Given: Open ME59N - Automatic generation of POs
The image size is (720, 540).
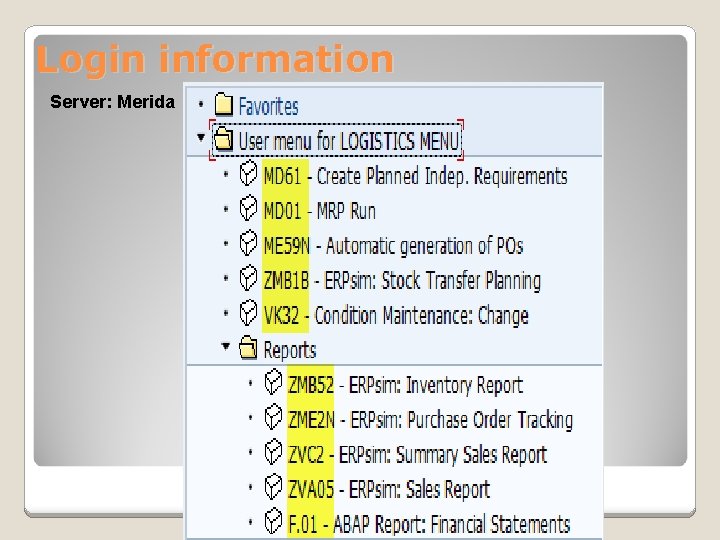Looking at the screenshot, I should pos(394,246).
